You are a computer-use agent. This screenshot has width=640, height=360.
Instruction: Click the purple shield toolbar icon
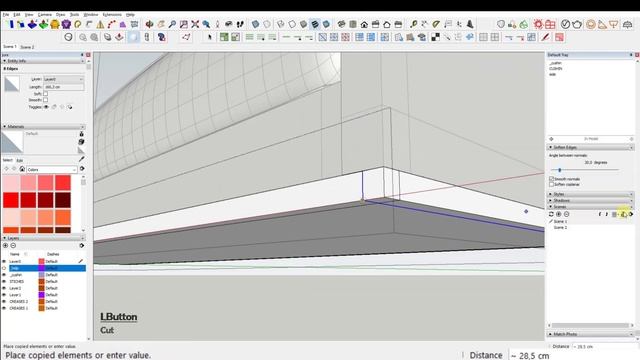[66, 25]
